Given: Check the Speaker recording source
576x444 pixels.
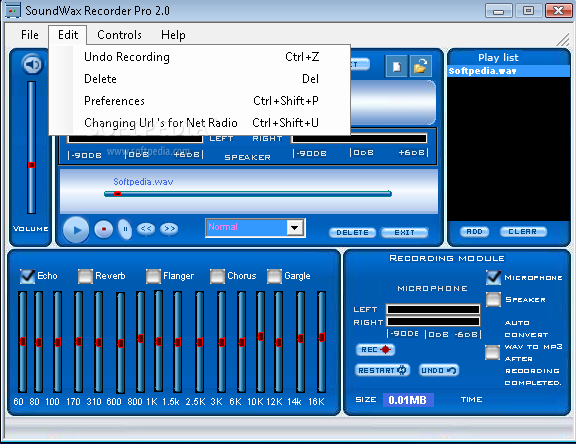Looking at the screenshot, I should tap(493, 300).
